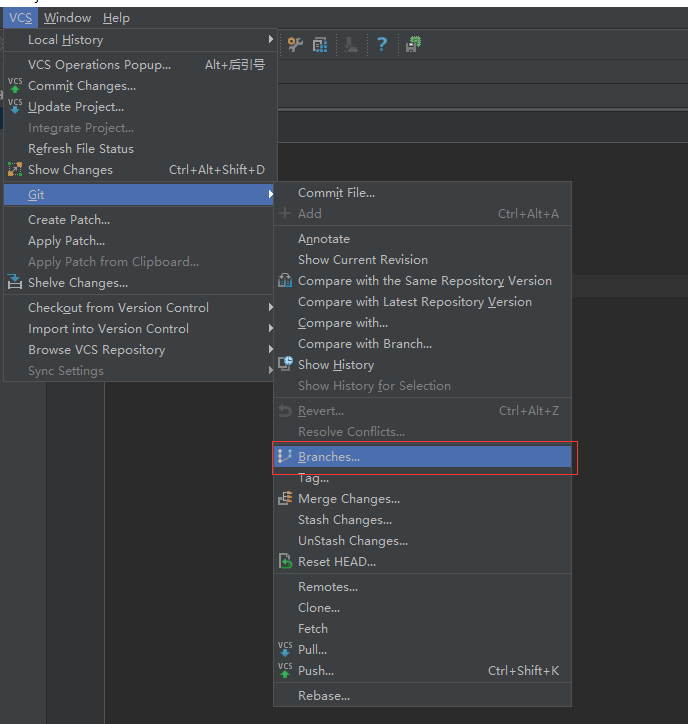Open the VCS menu
This screenshot has height=724, width=688.
tap(20, 18)
